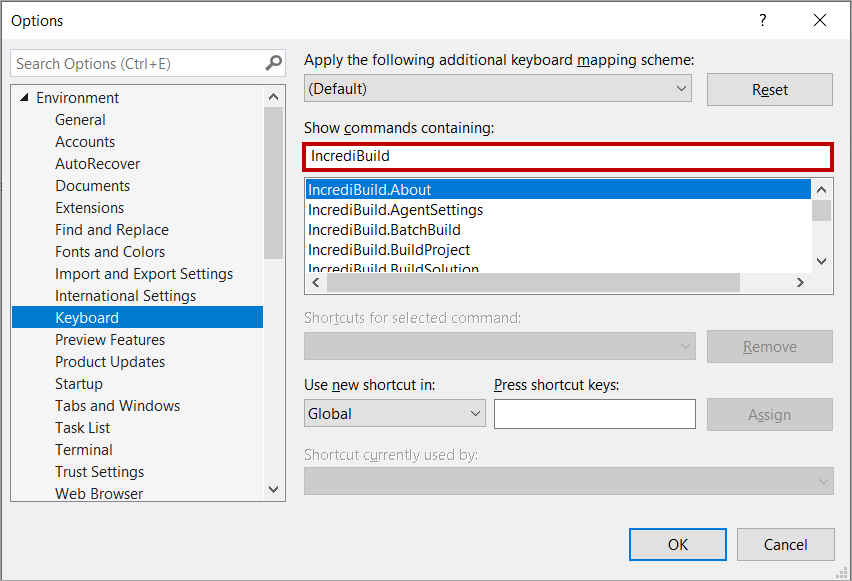
Task: Confirm with the OK button
Action: [x=677, y=545]
